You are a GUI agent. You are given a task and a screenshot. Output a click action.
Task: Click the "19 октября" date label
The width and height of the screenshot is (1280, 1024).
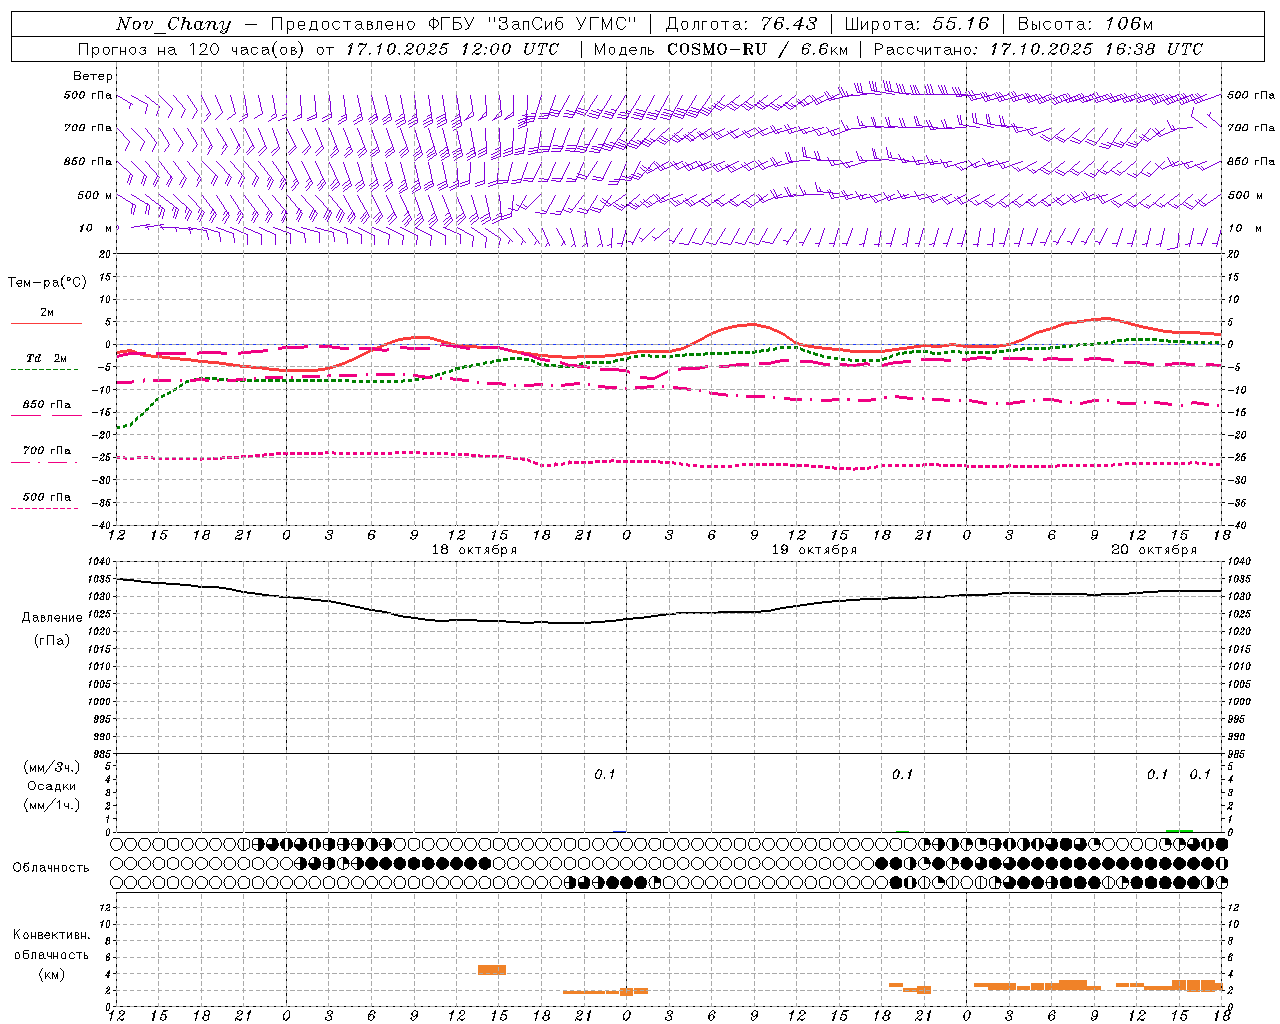pos(814,550)
